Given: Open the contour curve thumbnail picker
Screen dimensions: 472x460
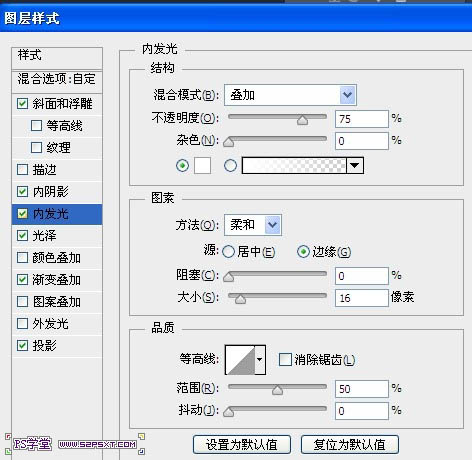Looking at the screenshot, I should click(240, 360).
